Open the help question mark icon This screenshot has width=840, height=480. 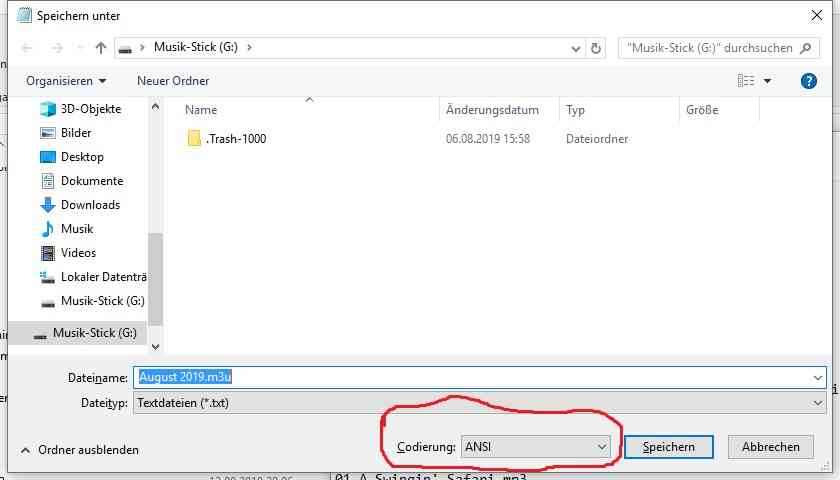tap(809, 81)
